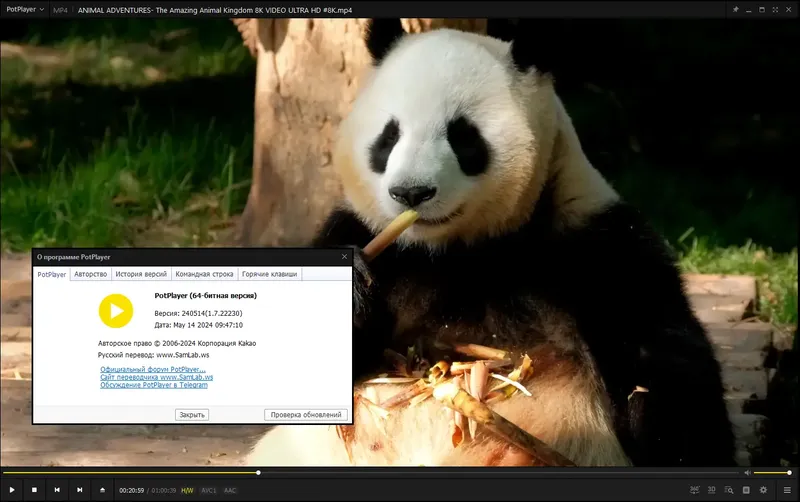Open the История версий tab
The width and height of the screenshot is (800, 502).
pyautogui.click(x=141, y=274)
